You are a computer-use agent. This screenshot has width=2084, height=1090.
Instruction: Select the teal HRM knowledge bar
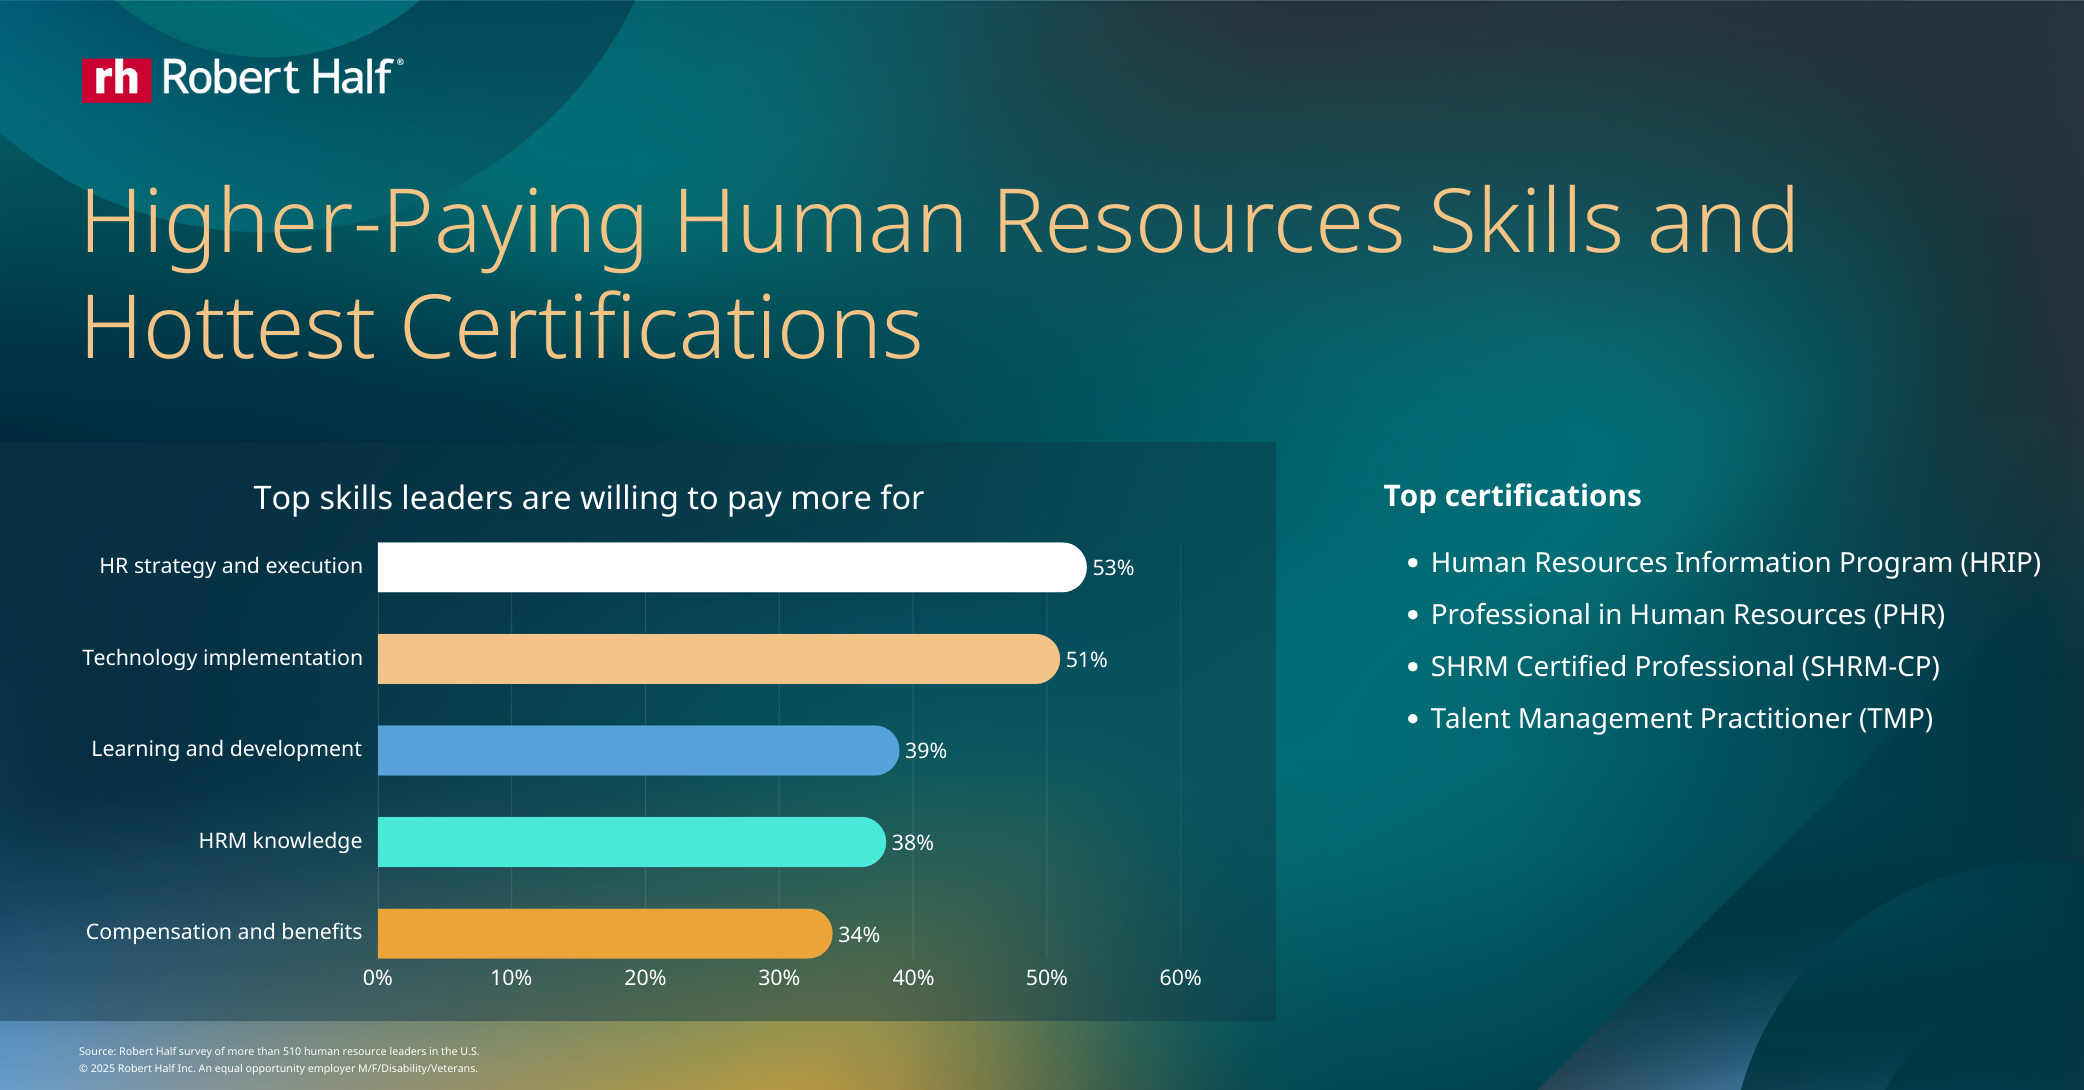click(628, 840)
